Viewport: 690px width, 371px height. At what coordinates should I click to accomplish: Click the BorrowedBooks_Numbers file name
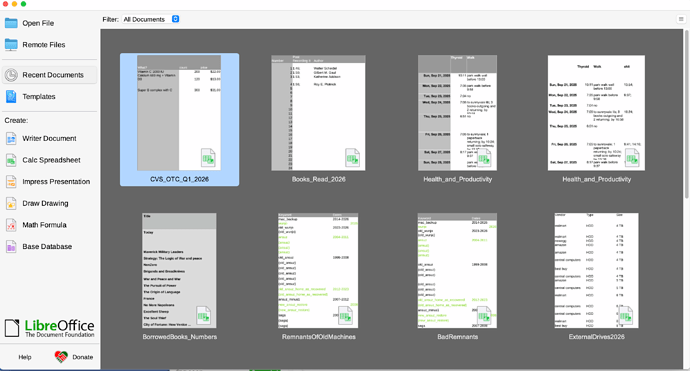[180, 337]
